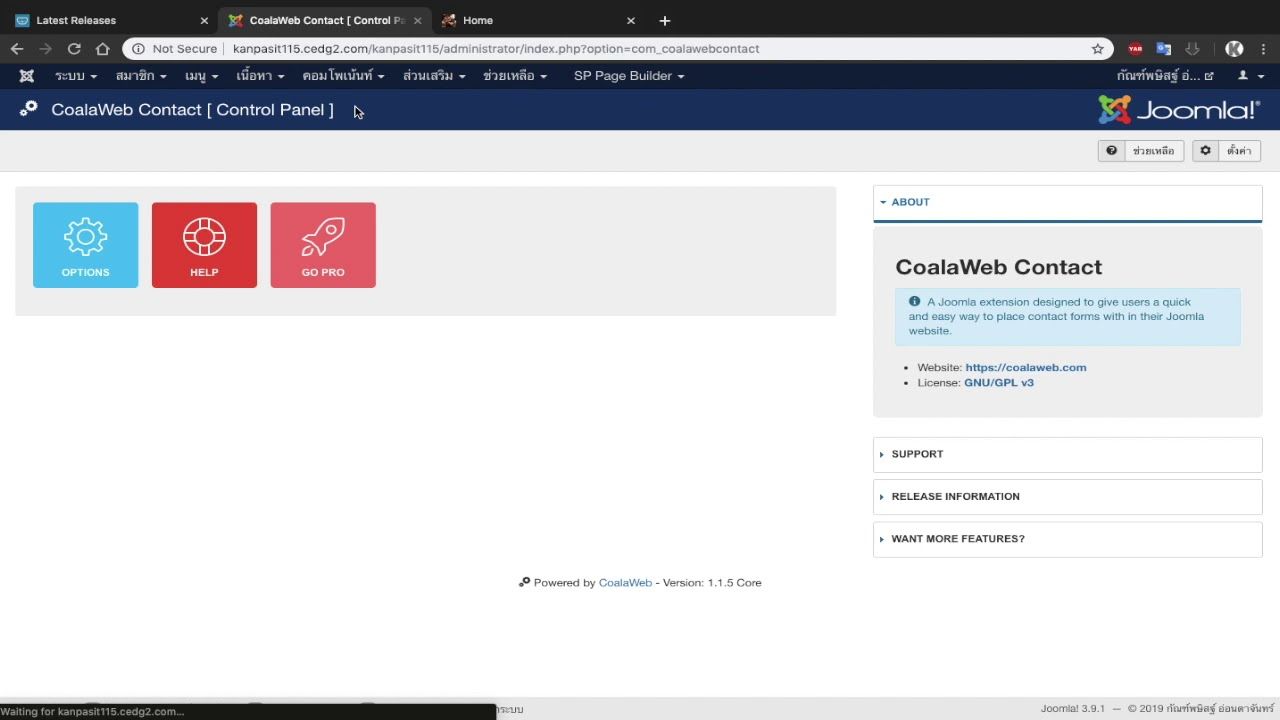
Task: Open the คอมโพเน้นท์ dropdown menu
Action: coord(343,76)
